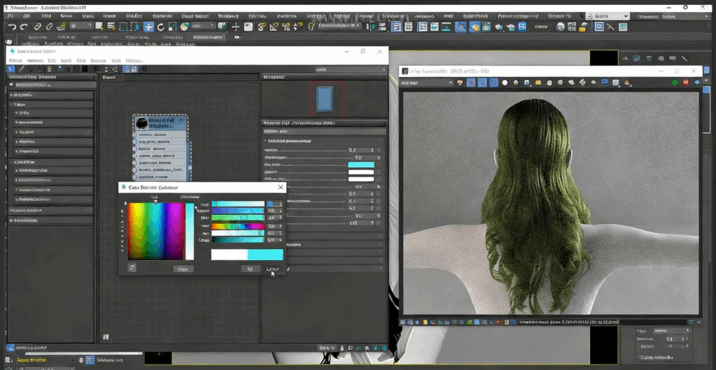Click the Undo arrow in main toolbar
The image size is (716, 370).
12,27
